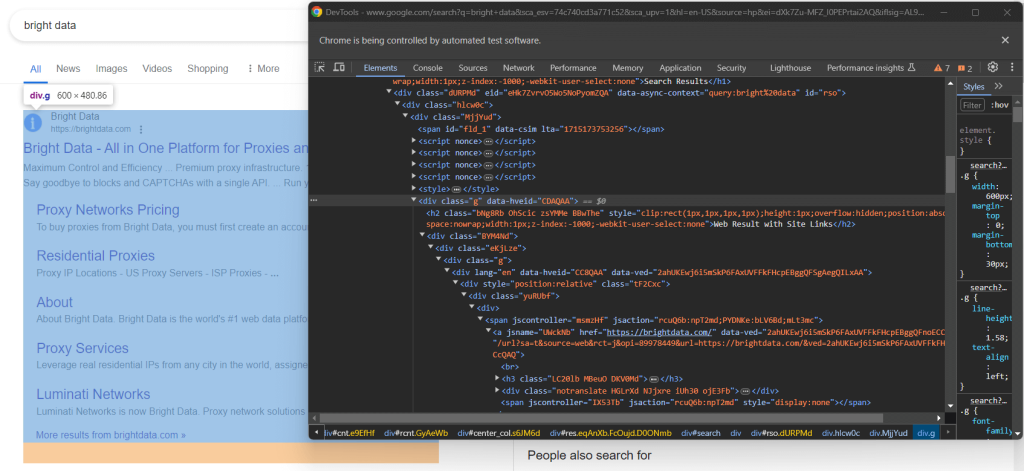Switch to the Network tab
This screenshot has width=1024, height=471.
coord(518,68)
